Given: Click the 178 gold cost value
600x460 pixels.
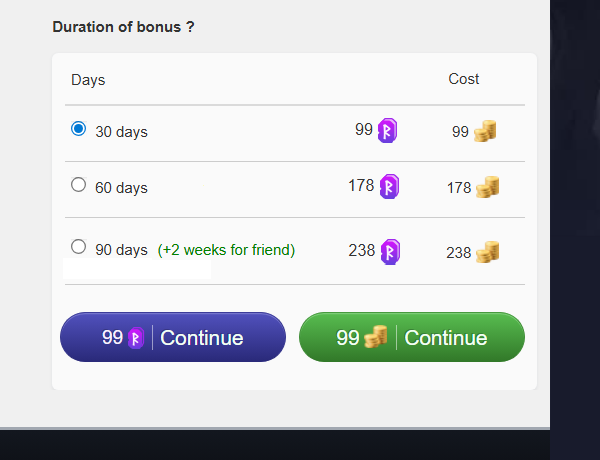Looking at the screenshot, I should (x=459, y=188).
